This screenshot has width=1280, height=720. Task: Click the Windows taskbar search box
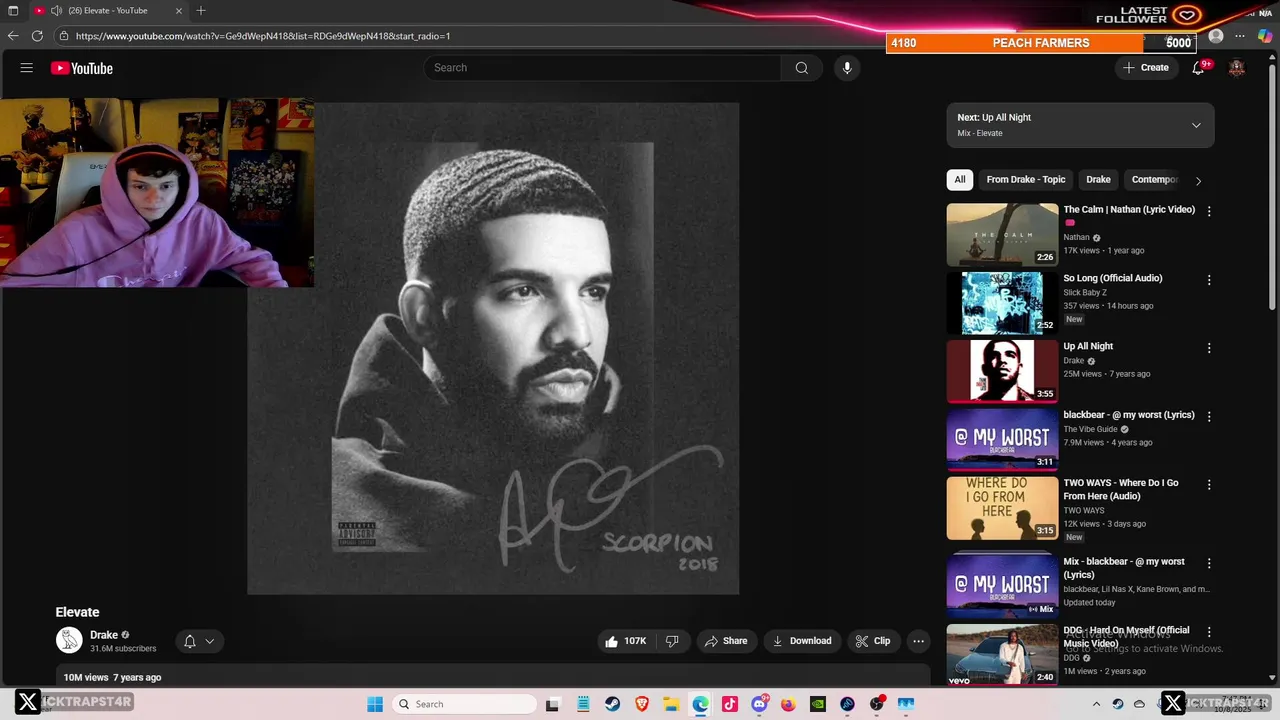coord(464,704)
